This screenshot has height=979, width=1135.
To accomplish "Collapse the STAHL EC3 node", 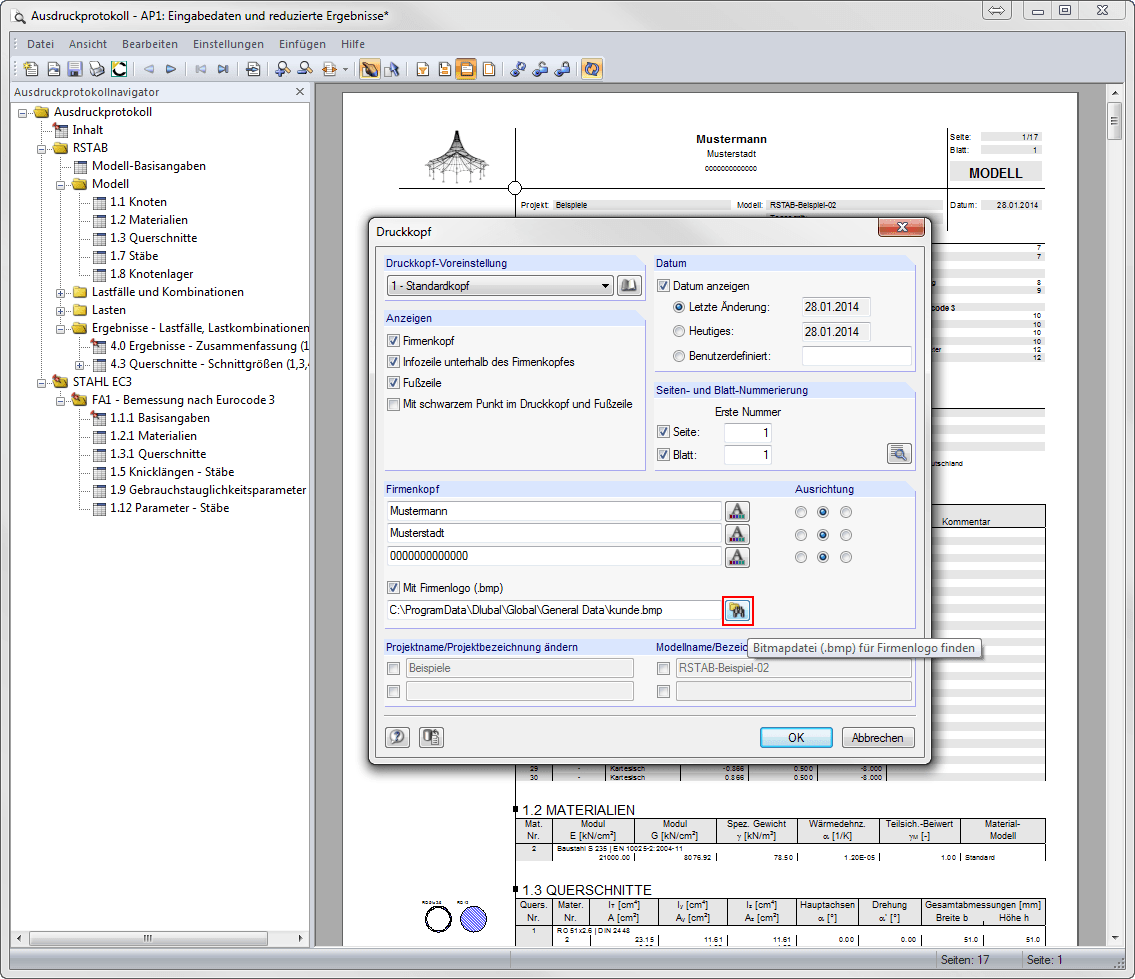I will coord(41,383).
